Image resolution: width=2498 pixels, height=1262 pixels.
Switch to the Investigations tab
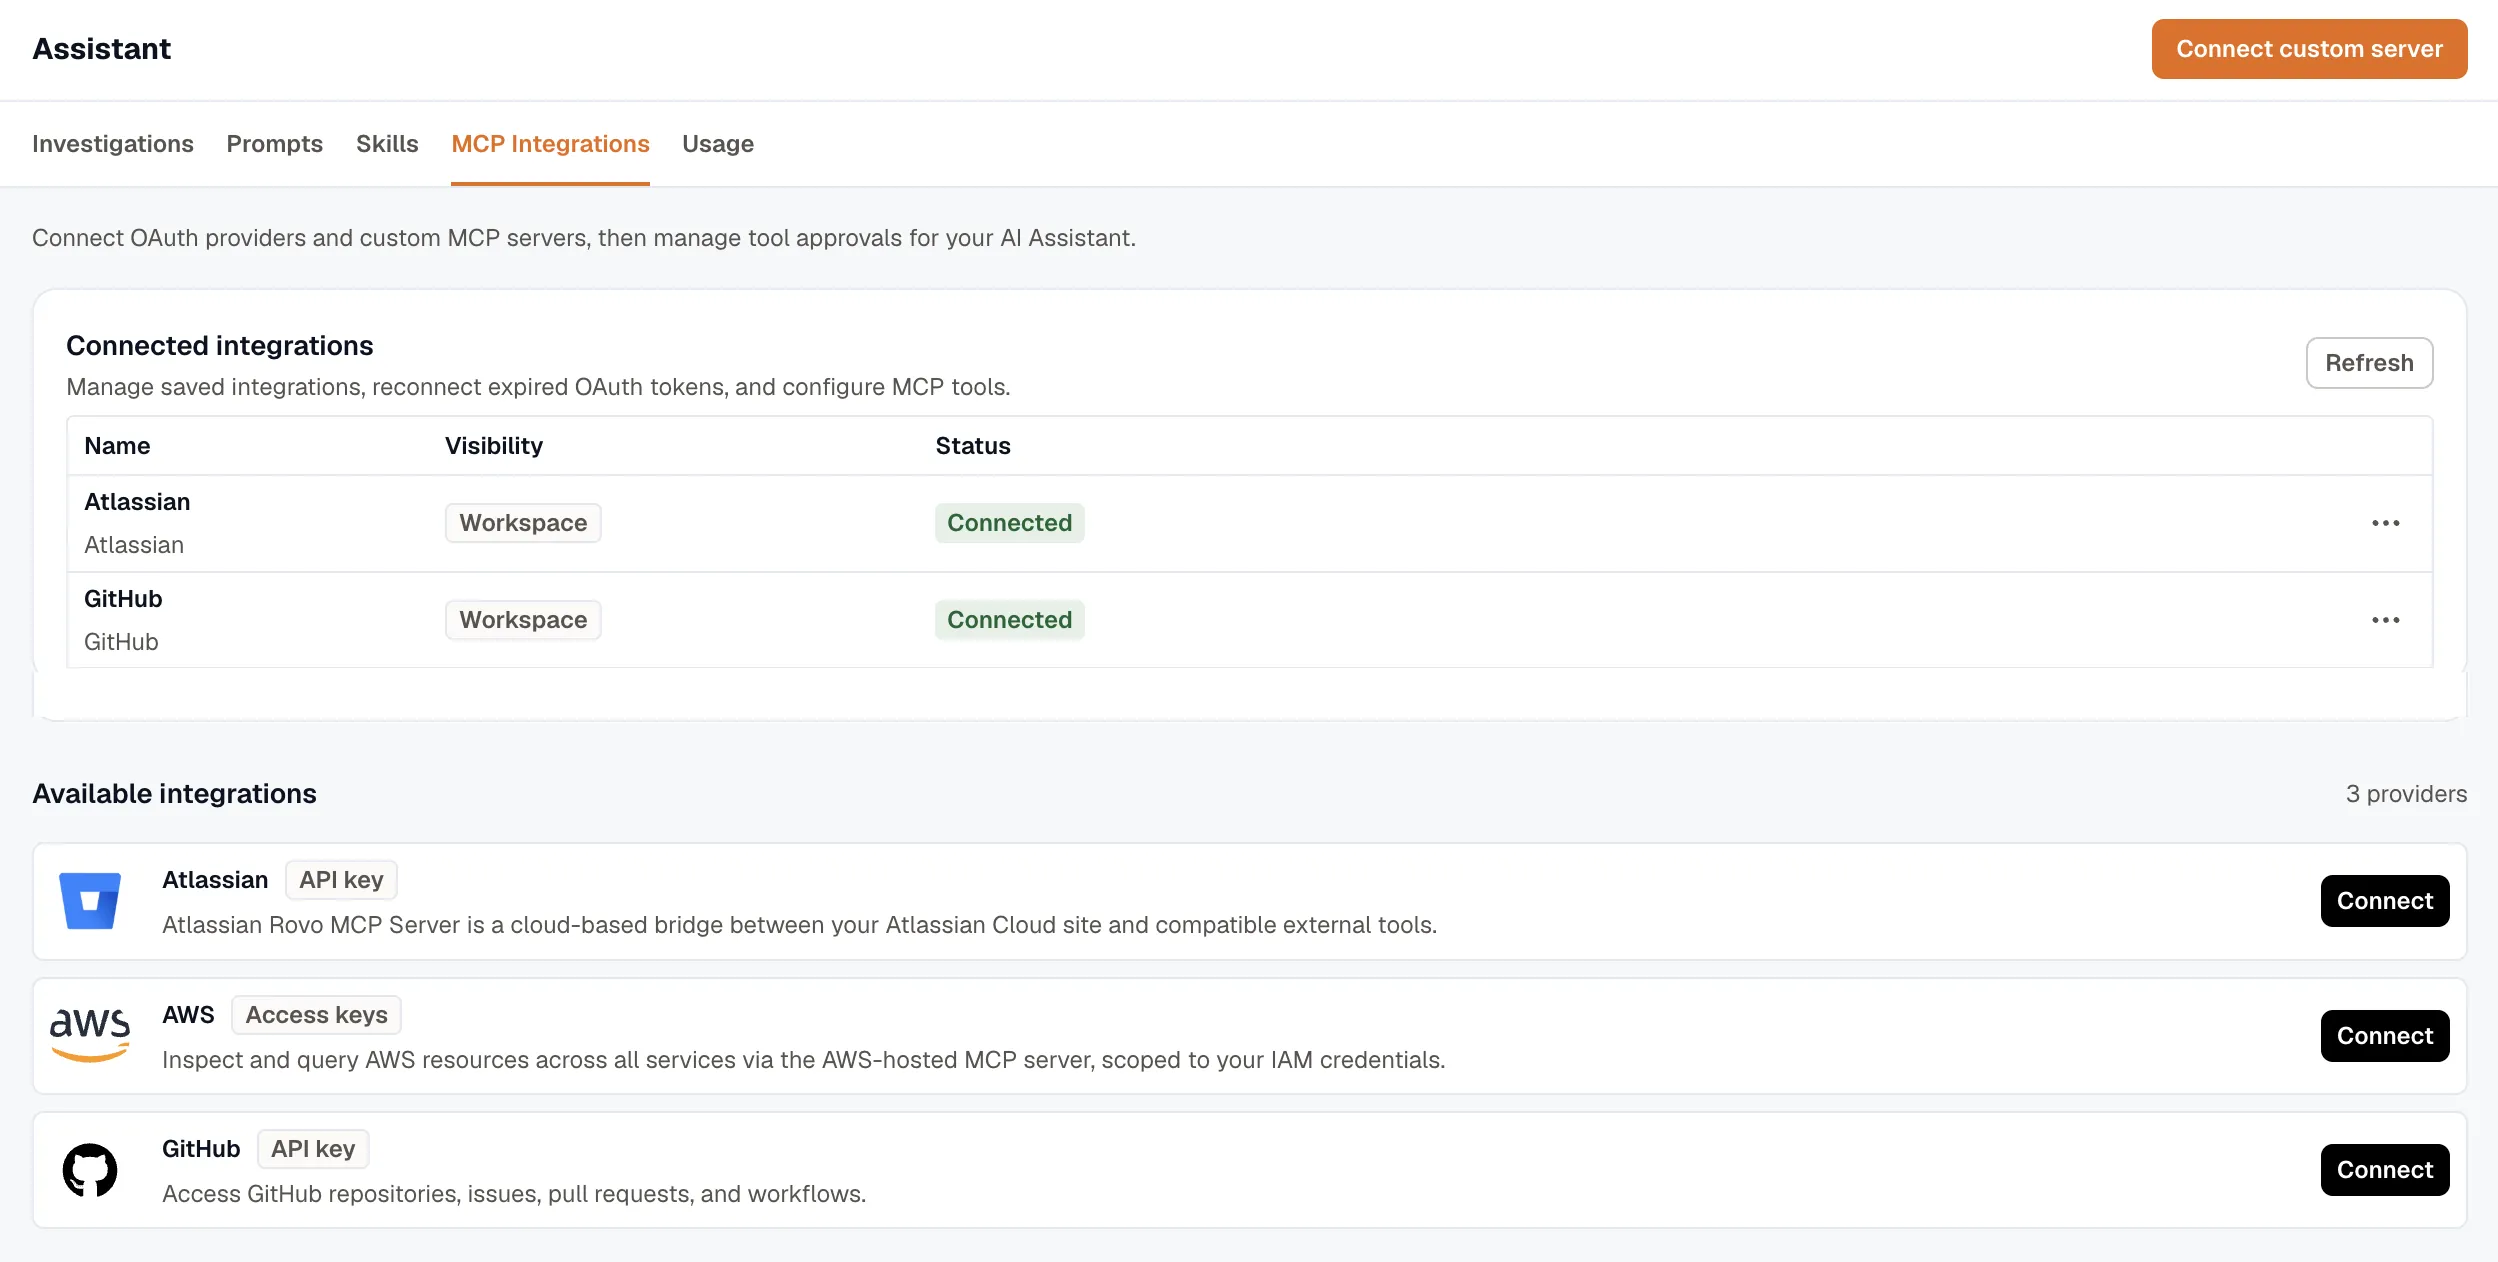[x=113, y=144]
